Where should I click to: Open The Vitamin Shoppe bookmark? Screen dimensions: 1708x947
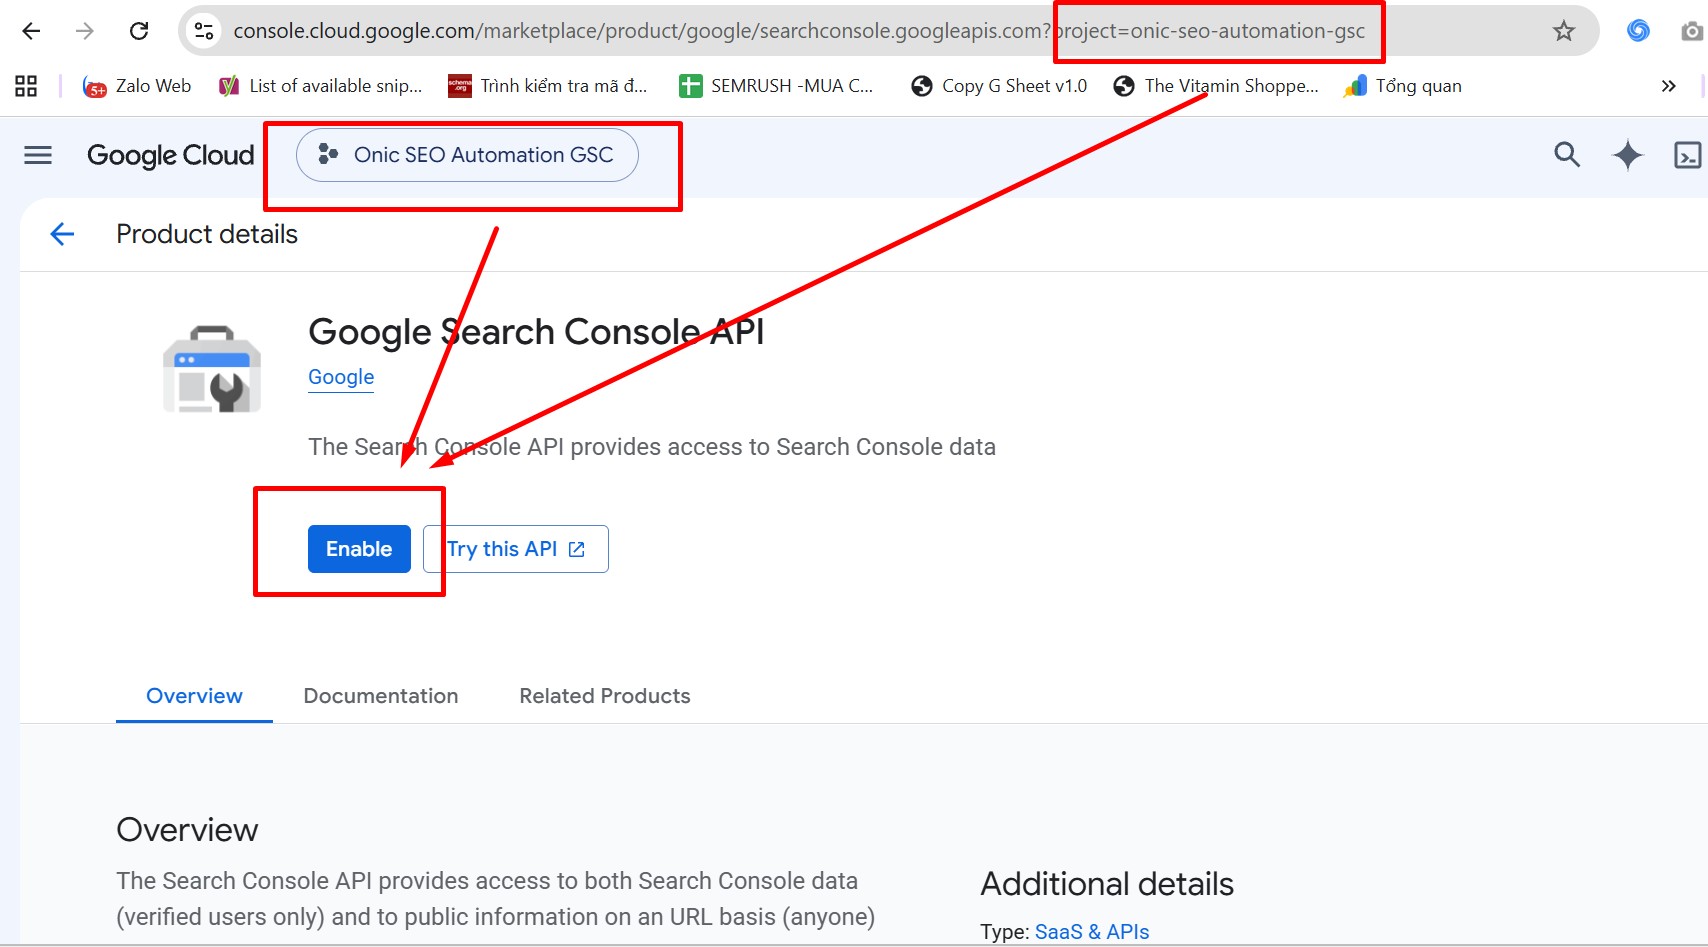coord(1216,86)
